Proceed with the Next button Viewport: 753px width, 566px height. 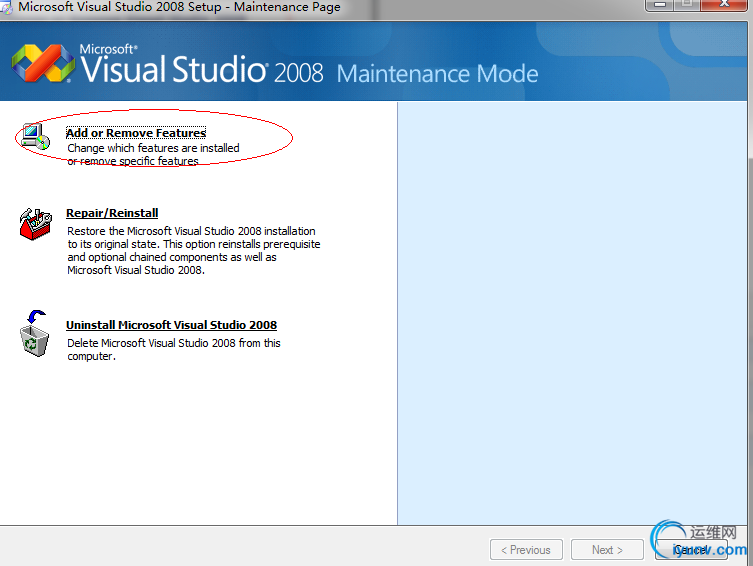[x=607, y=550]
